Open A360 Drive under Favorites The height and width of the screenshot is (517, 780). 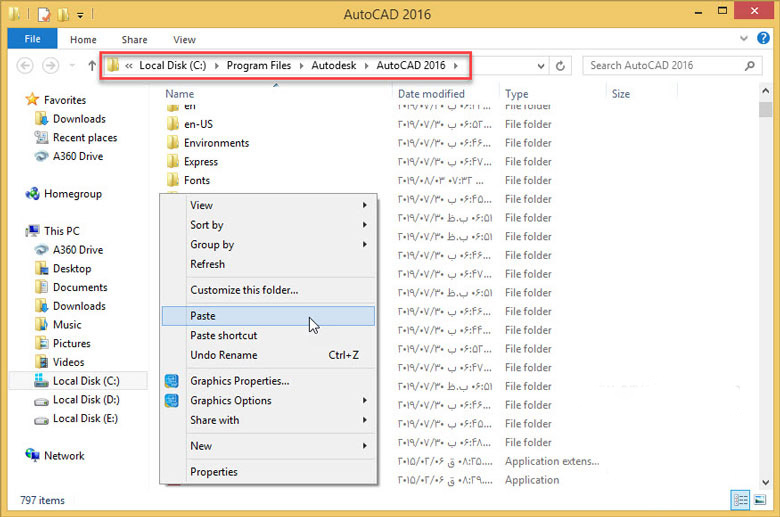(69, 156)
